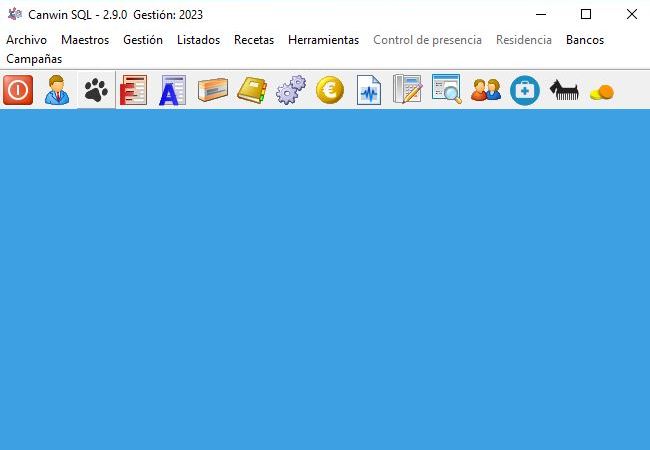
Task: Open the blue letter A document icon
Action: coord(173,90)
